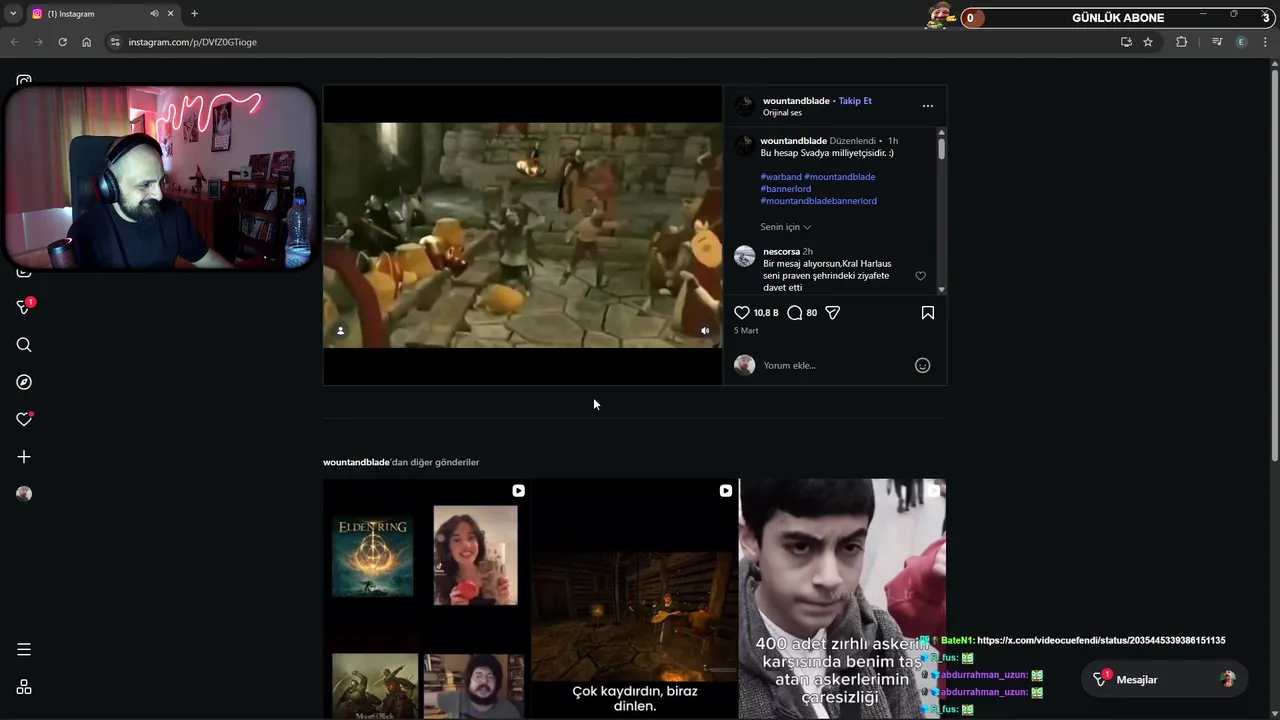Image resolution: width=1280 pixels, height=720 pixels.
Task: Open the #bannerlord hashtag
Action: click(x=785, y=189)
